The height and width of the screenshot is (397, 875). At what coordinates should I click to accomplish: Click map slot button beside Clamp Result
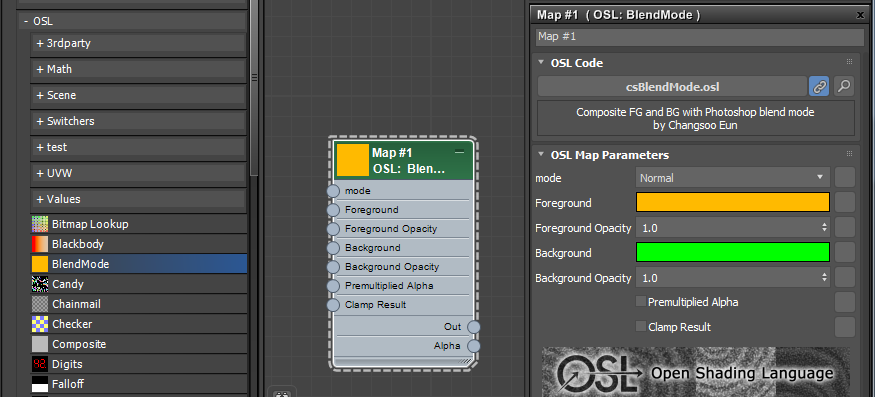(845, 327)
